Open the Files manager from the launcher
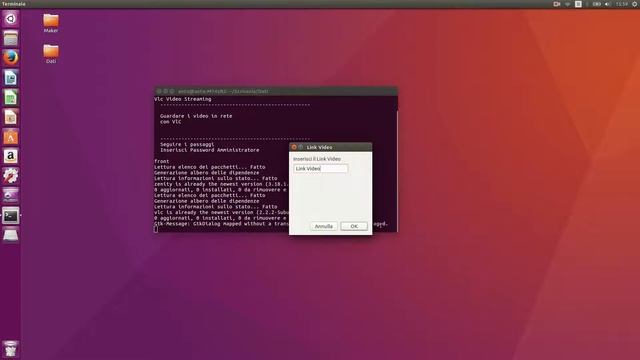Viewport: 640px width, 360px height. (11, 38)
